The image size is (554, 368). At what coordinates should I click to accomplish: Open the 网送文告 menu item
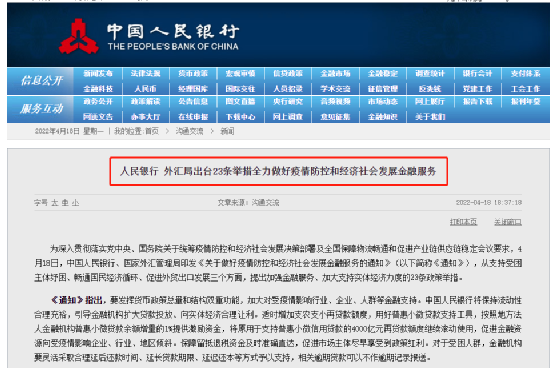coord(98,117)
